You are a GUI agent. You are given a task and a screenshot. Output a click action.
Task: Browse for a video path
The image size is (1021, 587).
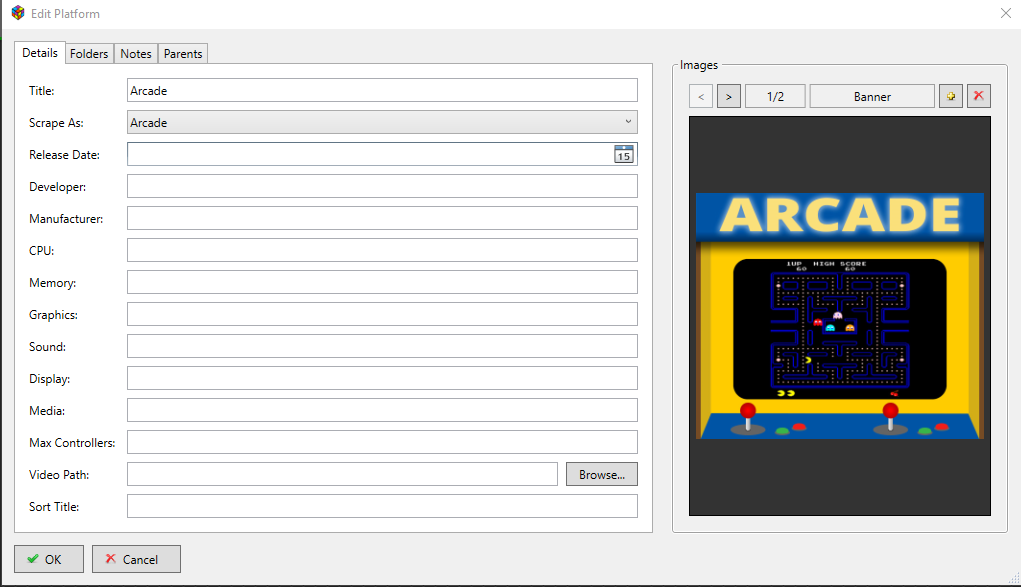pos(602,474)
